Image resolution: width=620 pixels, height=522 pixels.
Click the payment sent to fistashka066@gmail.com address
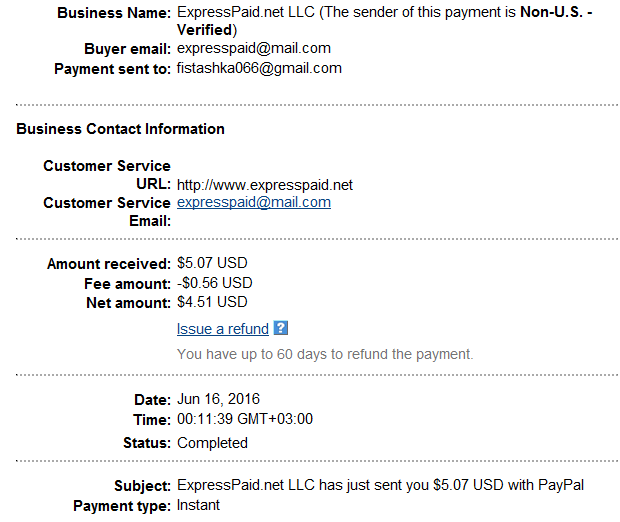[259, 68]
